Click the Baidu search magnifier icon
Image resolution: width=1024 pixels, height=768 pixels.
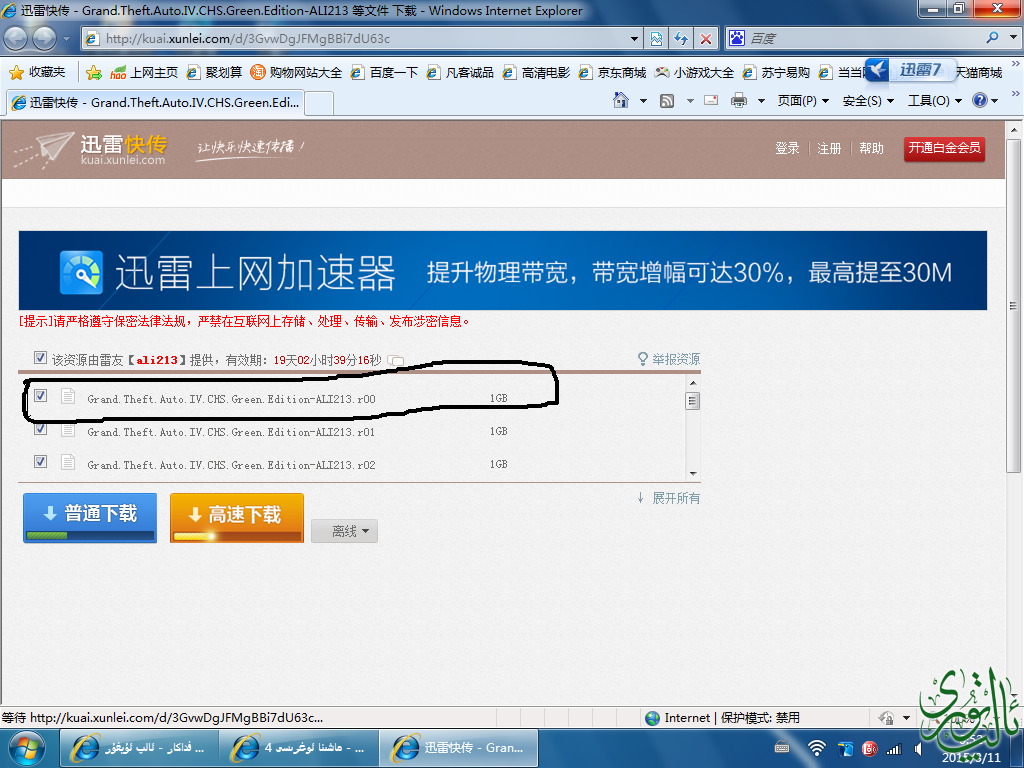993,38
